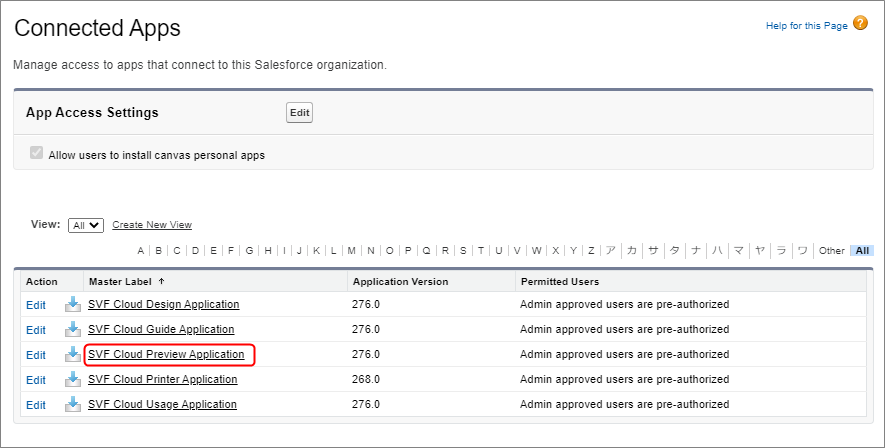Filter list by letter Y

(573, 251)
